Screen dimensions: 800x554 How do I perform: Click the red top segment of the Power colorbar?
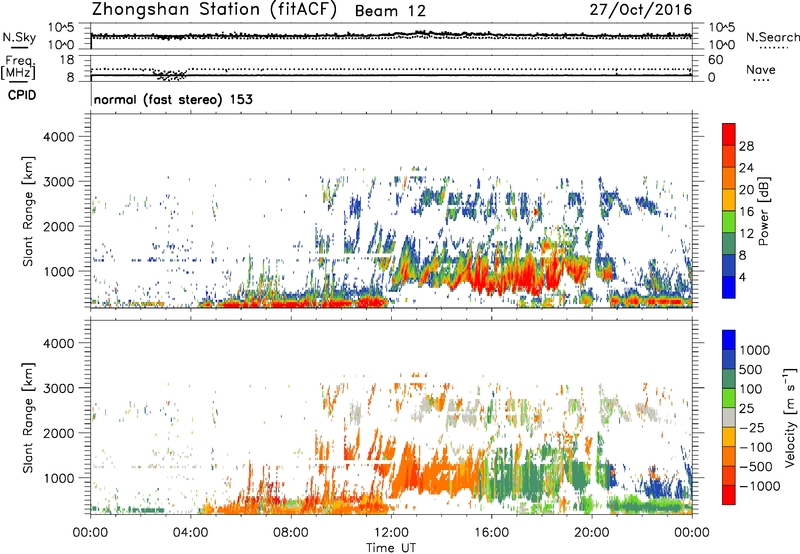click(x=729, y=134)
